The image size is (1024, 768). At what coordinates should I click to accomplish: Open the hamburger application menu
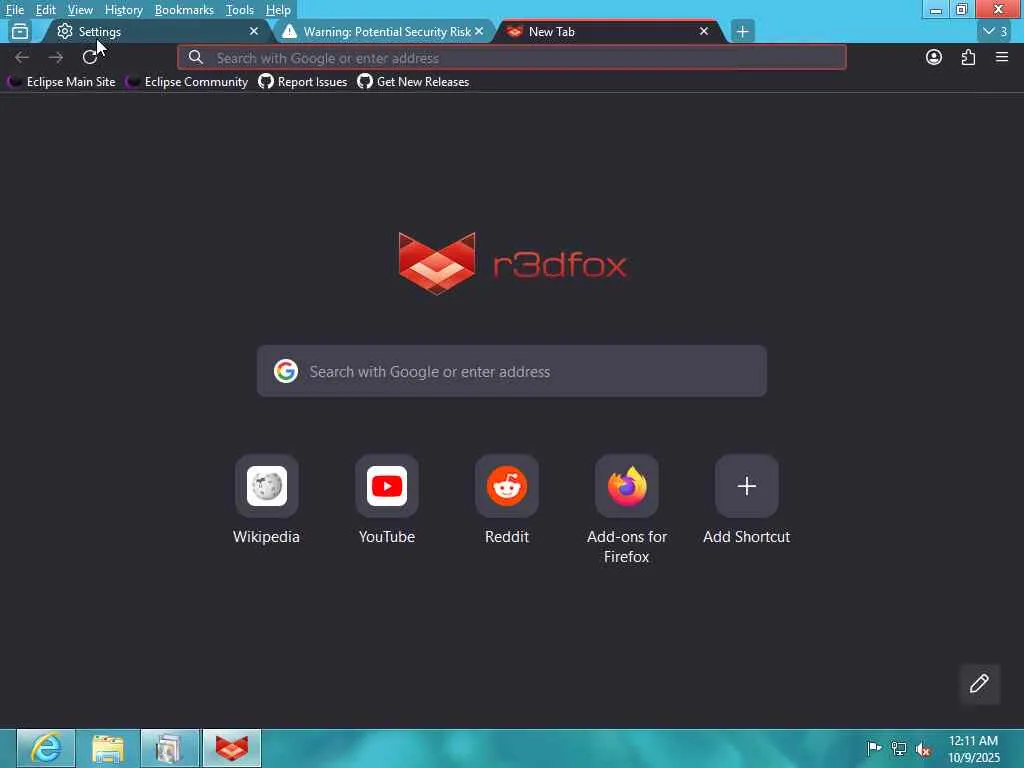tap(1002, 57)
